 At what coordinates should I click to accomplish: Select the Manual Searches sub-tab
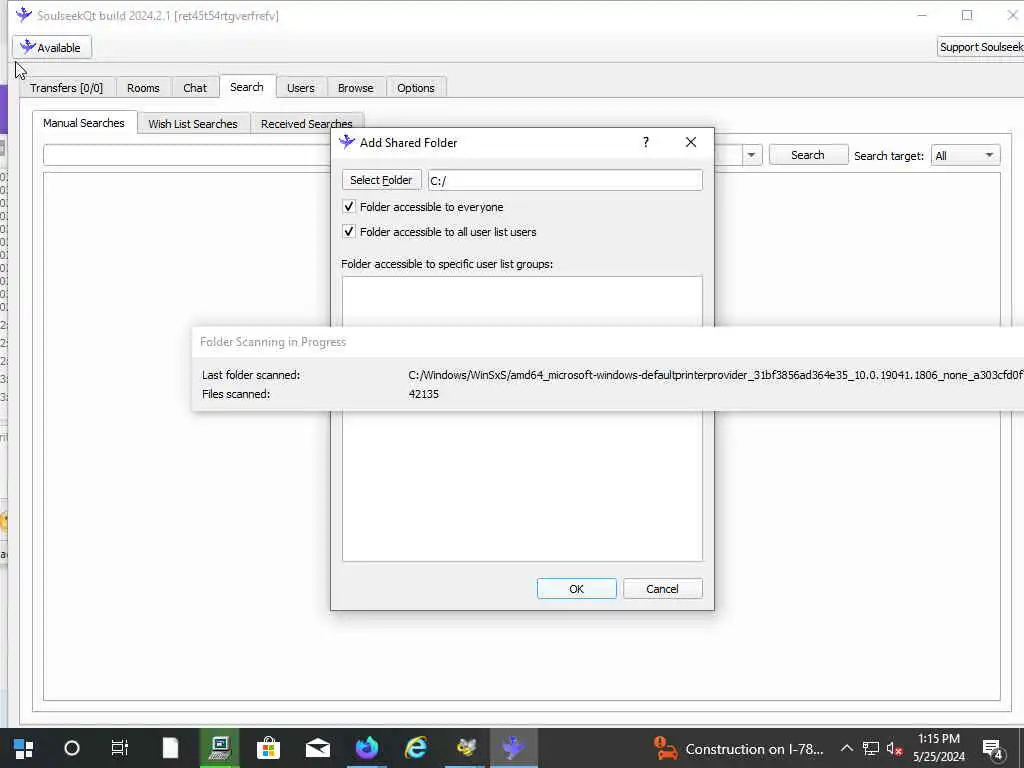[84, 123]
